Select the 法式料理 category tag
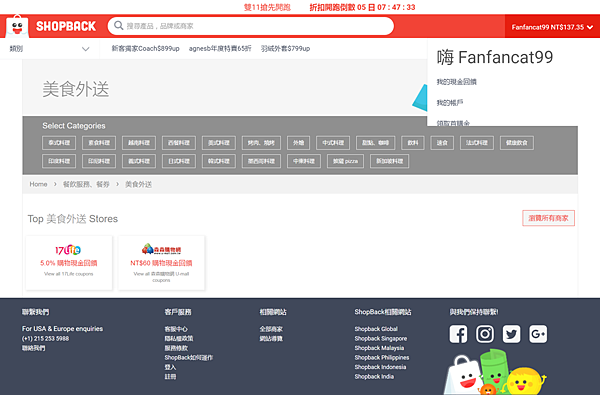This screenshot has height=395, width=600. click(477, 143)
